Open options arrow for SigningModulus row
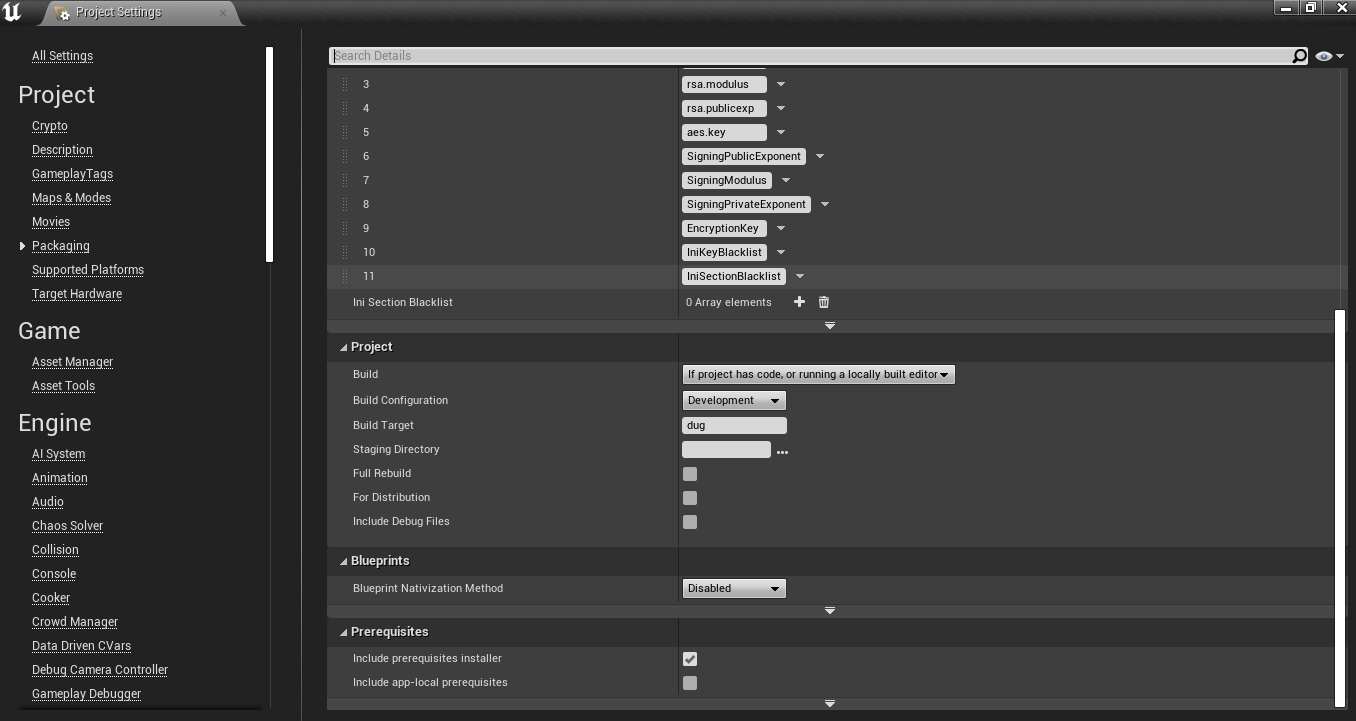The image size is (1356, 721). (x=786, y=180)
